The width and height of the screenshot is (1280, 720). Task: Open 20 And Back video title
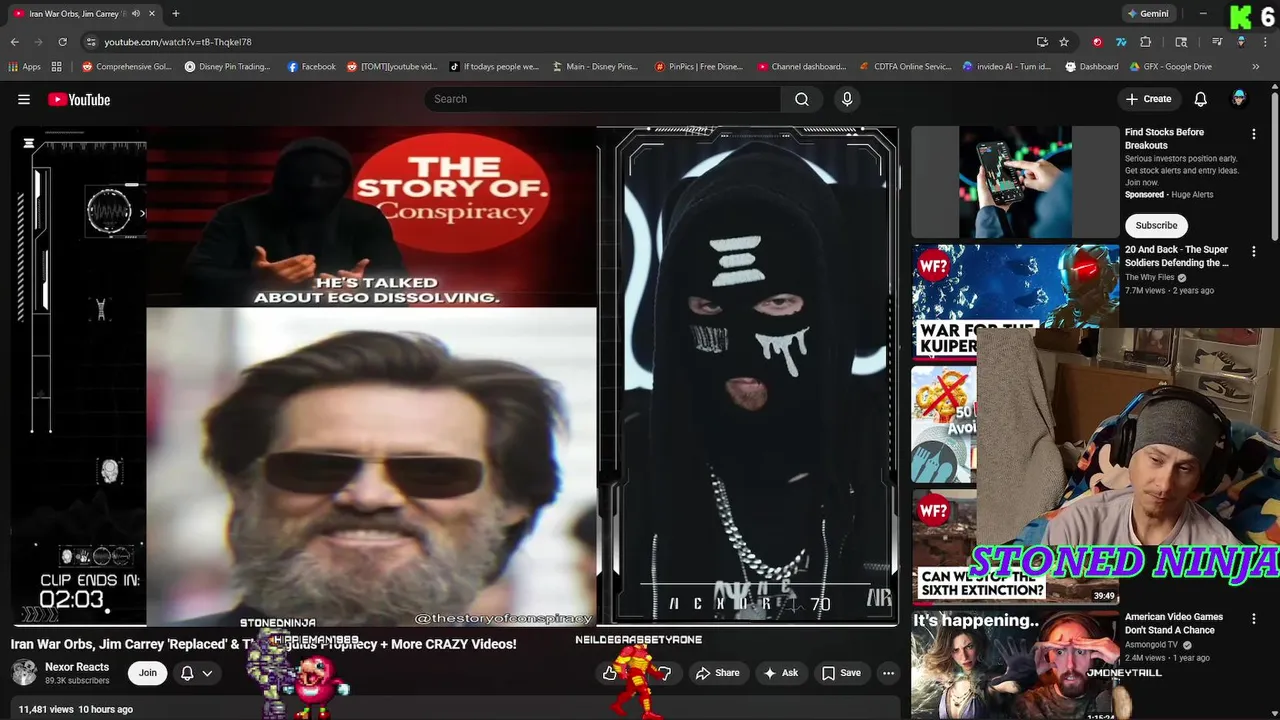(x=1177, y=256)
